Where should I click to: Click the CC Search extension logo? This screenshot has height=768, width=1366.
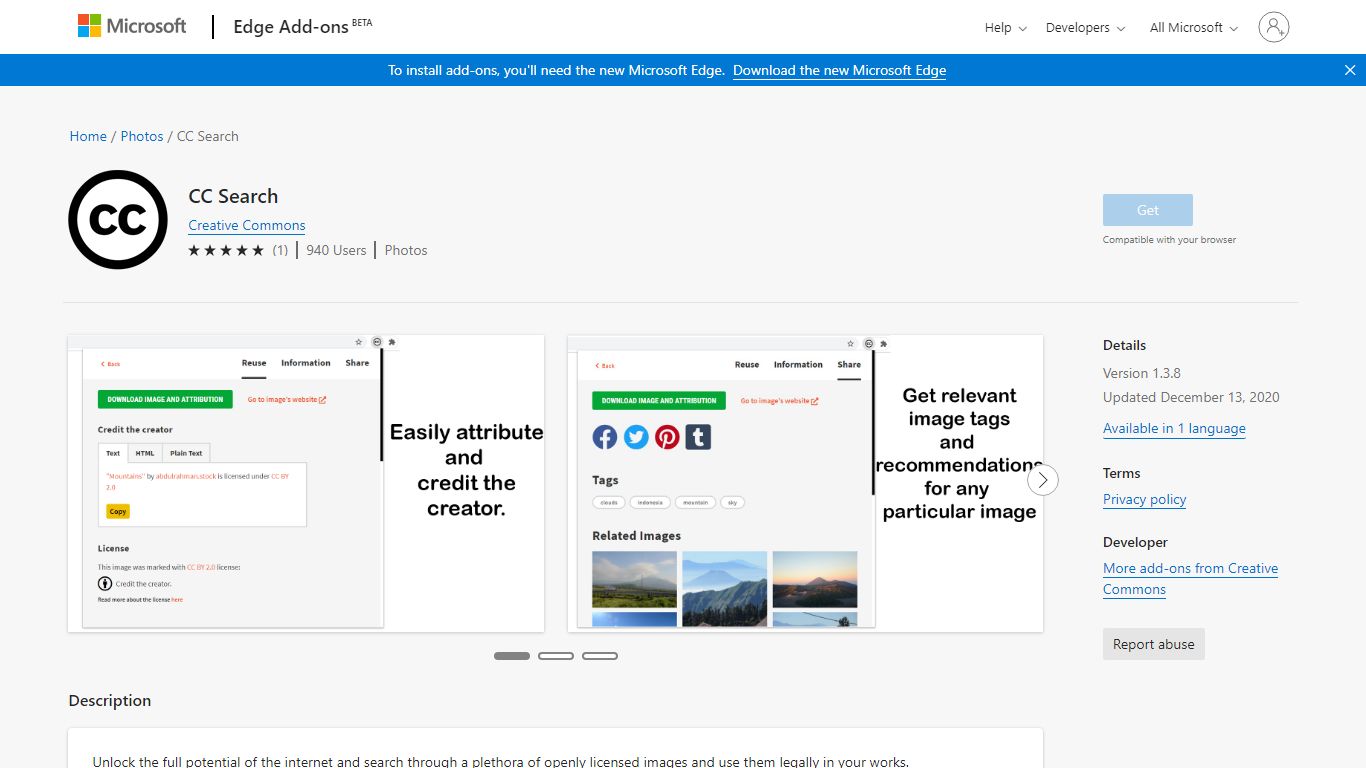click(118, 220)
